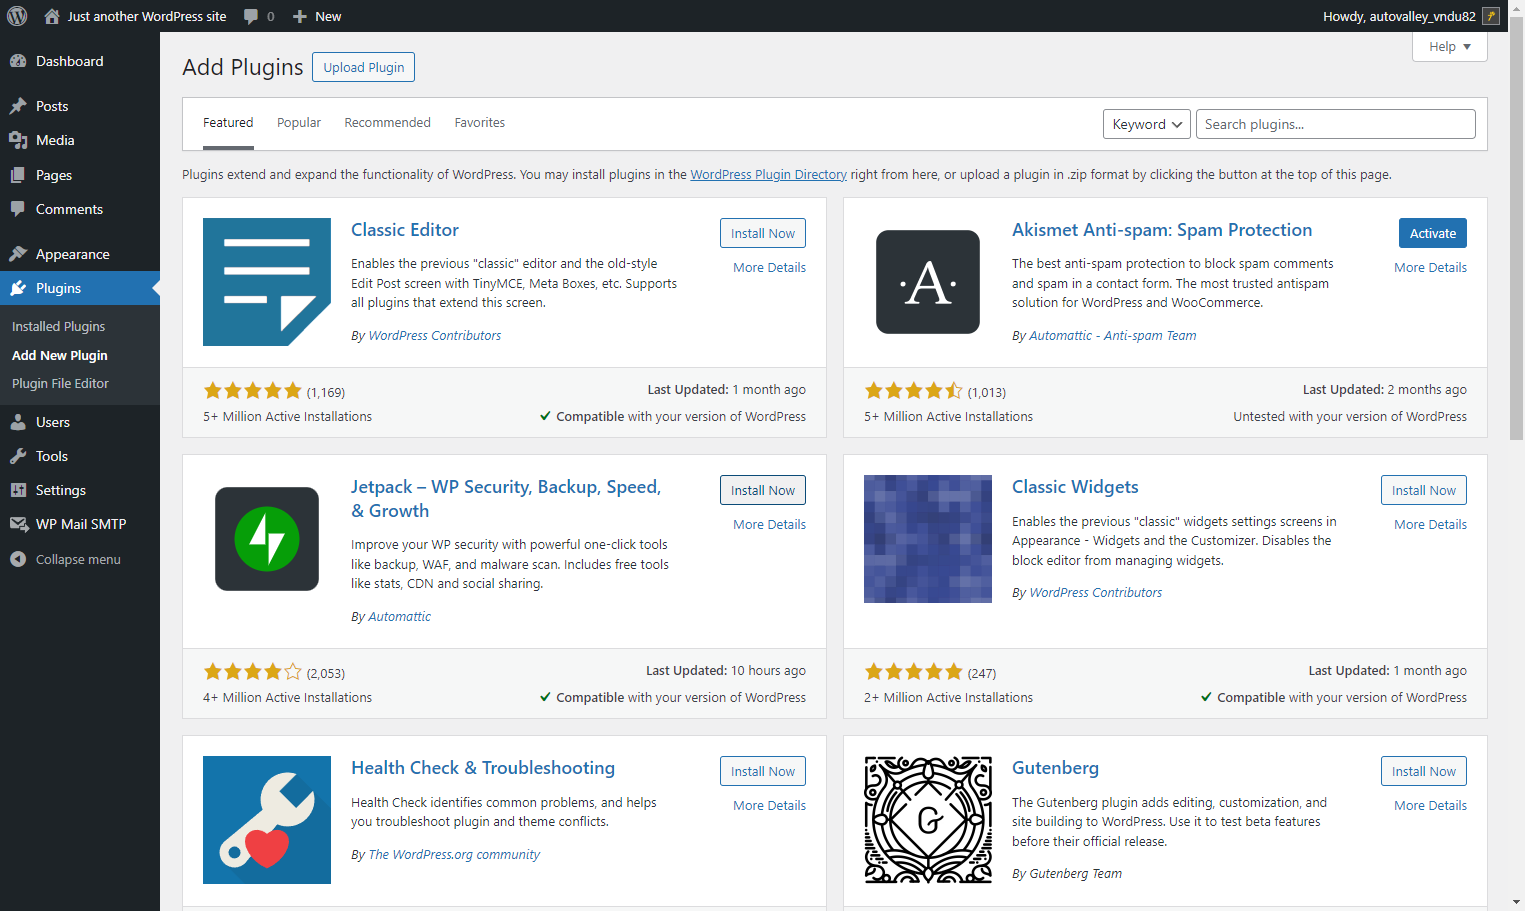Click the Collapse menu arrow icon
The image size is (1525, 911).
[x=18, y=559]
